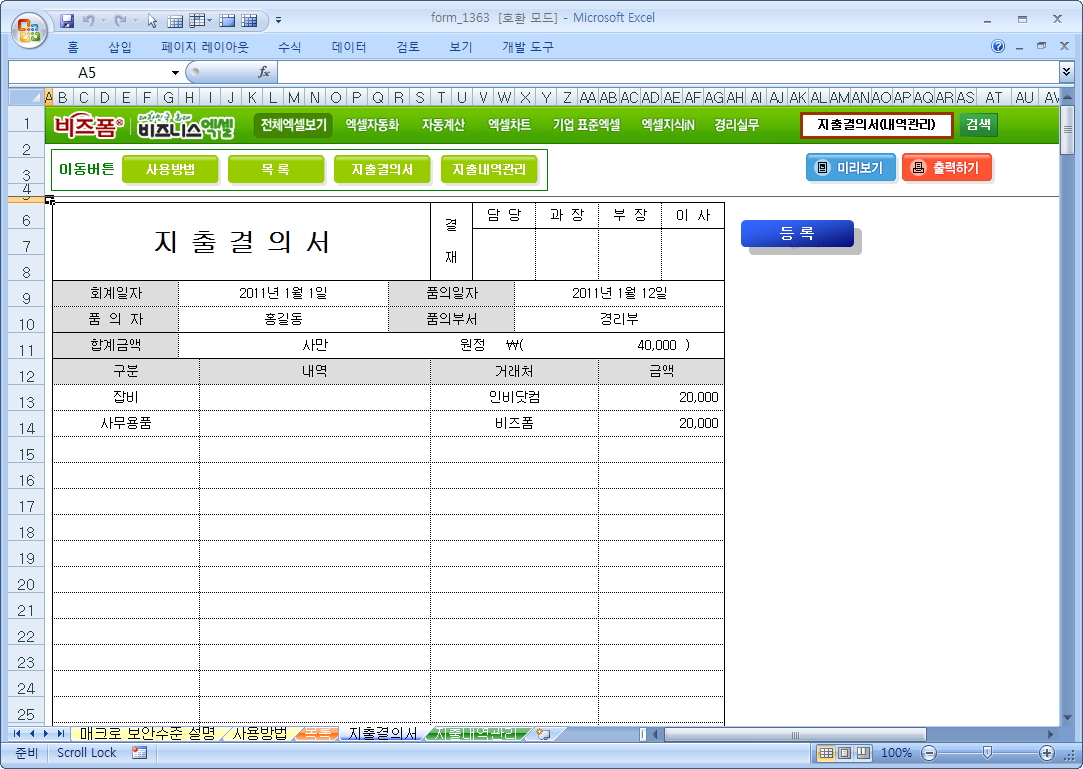The width and height of the screenshot is (1083, 769).
Task: Open the 수식 ribbon tab
Action: coord(289,47)
